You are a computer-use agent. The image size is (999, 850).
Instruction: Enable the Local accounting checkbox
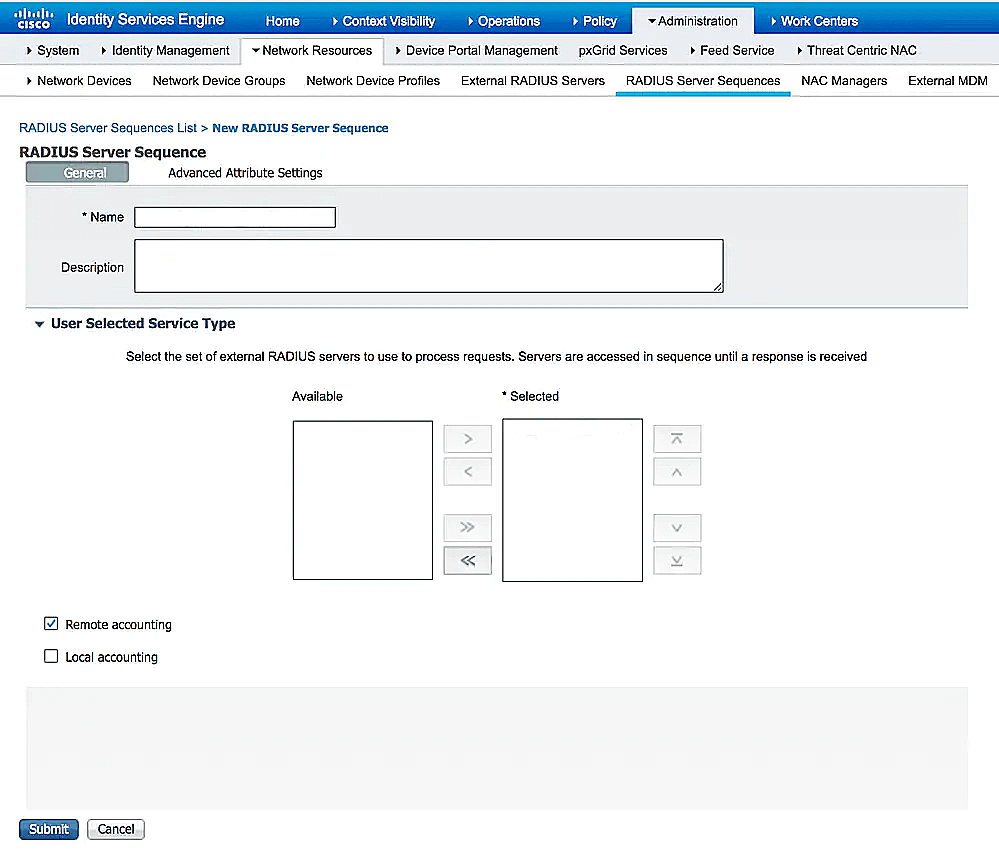click(51, 656)
